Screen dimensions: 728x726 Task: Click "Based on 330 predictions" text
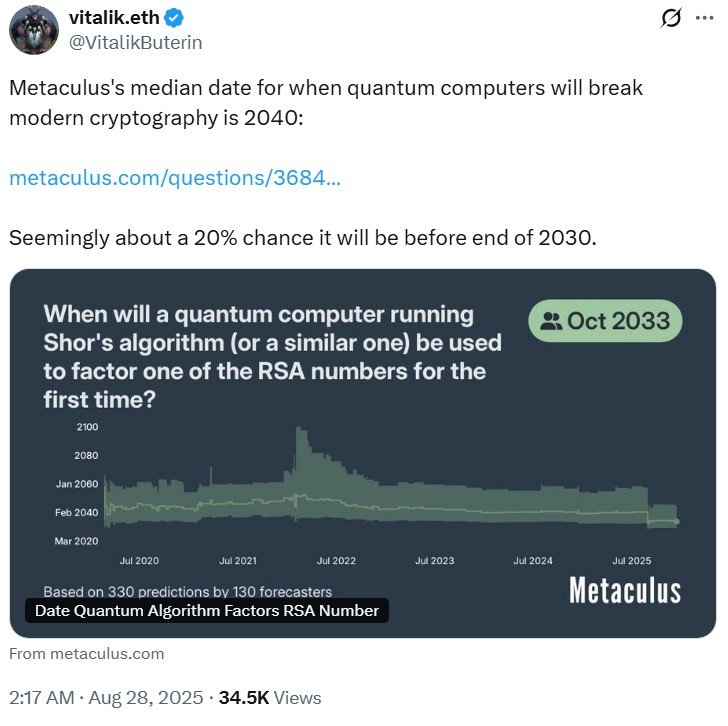(187, 591)
